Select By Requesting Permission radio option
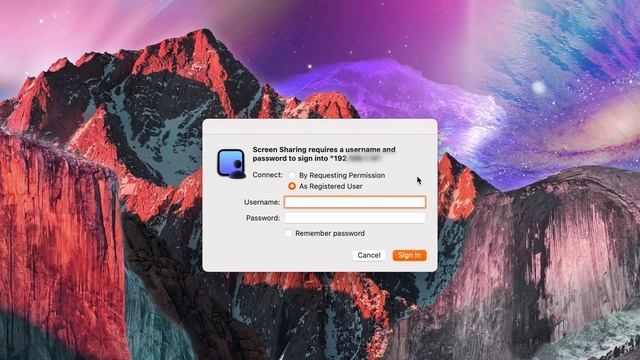This screenshot has height=360, width=640. click(292, 175)
